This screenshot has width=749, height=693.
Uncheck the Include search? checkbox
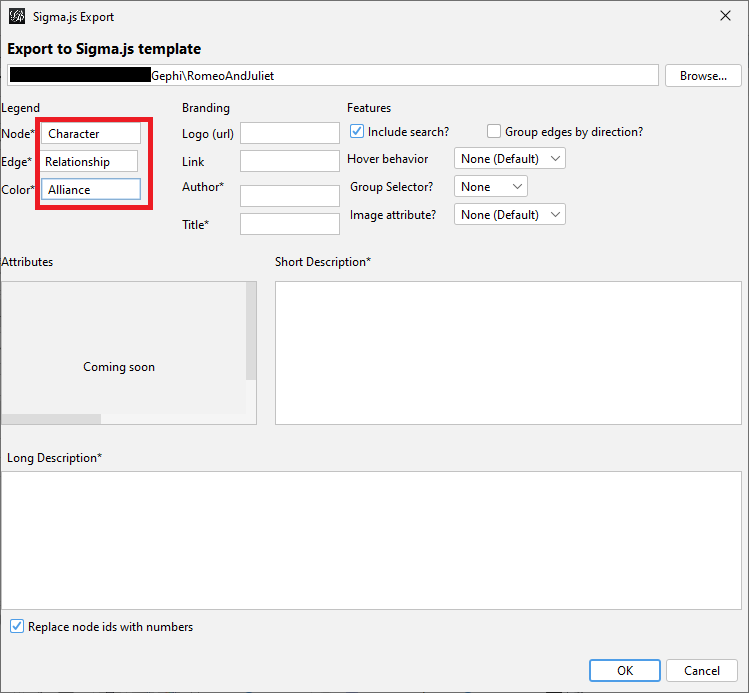pos(357,131)
